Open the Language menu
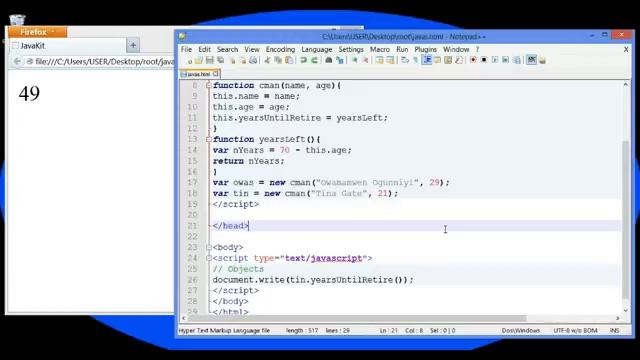 [317, 49]
